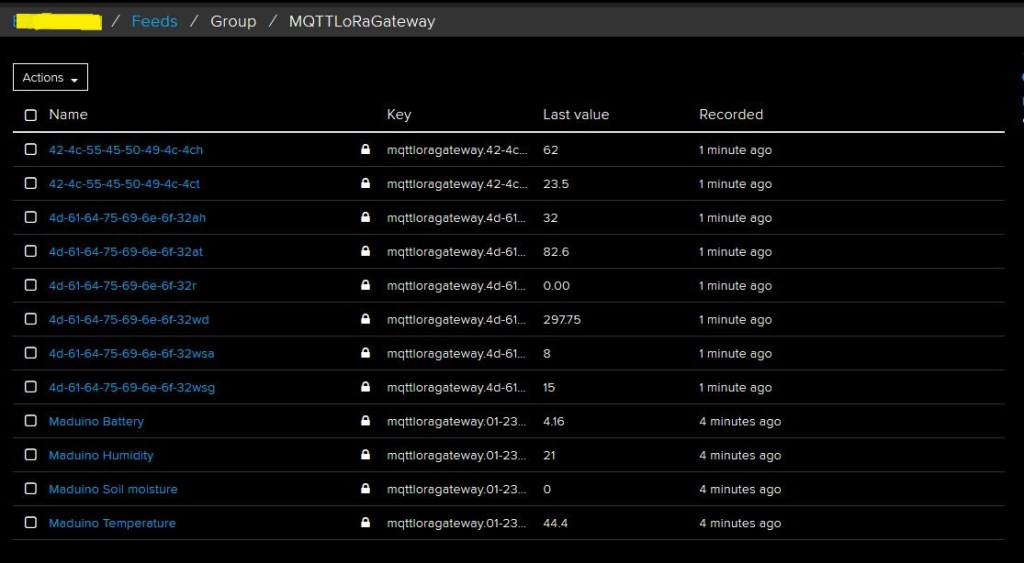1024x563 pixels.
Task: Click lock icon for Maduino Soil moisture
Action: (365, 490)
